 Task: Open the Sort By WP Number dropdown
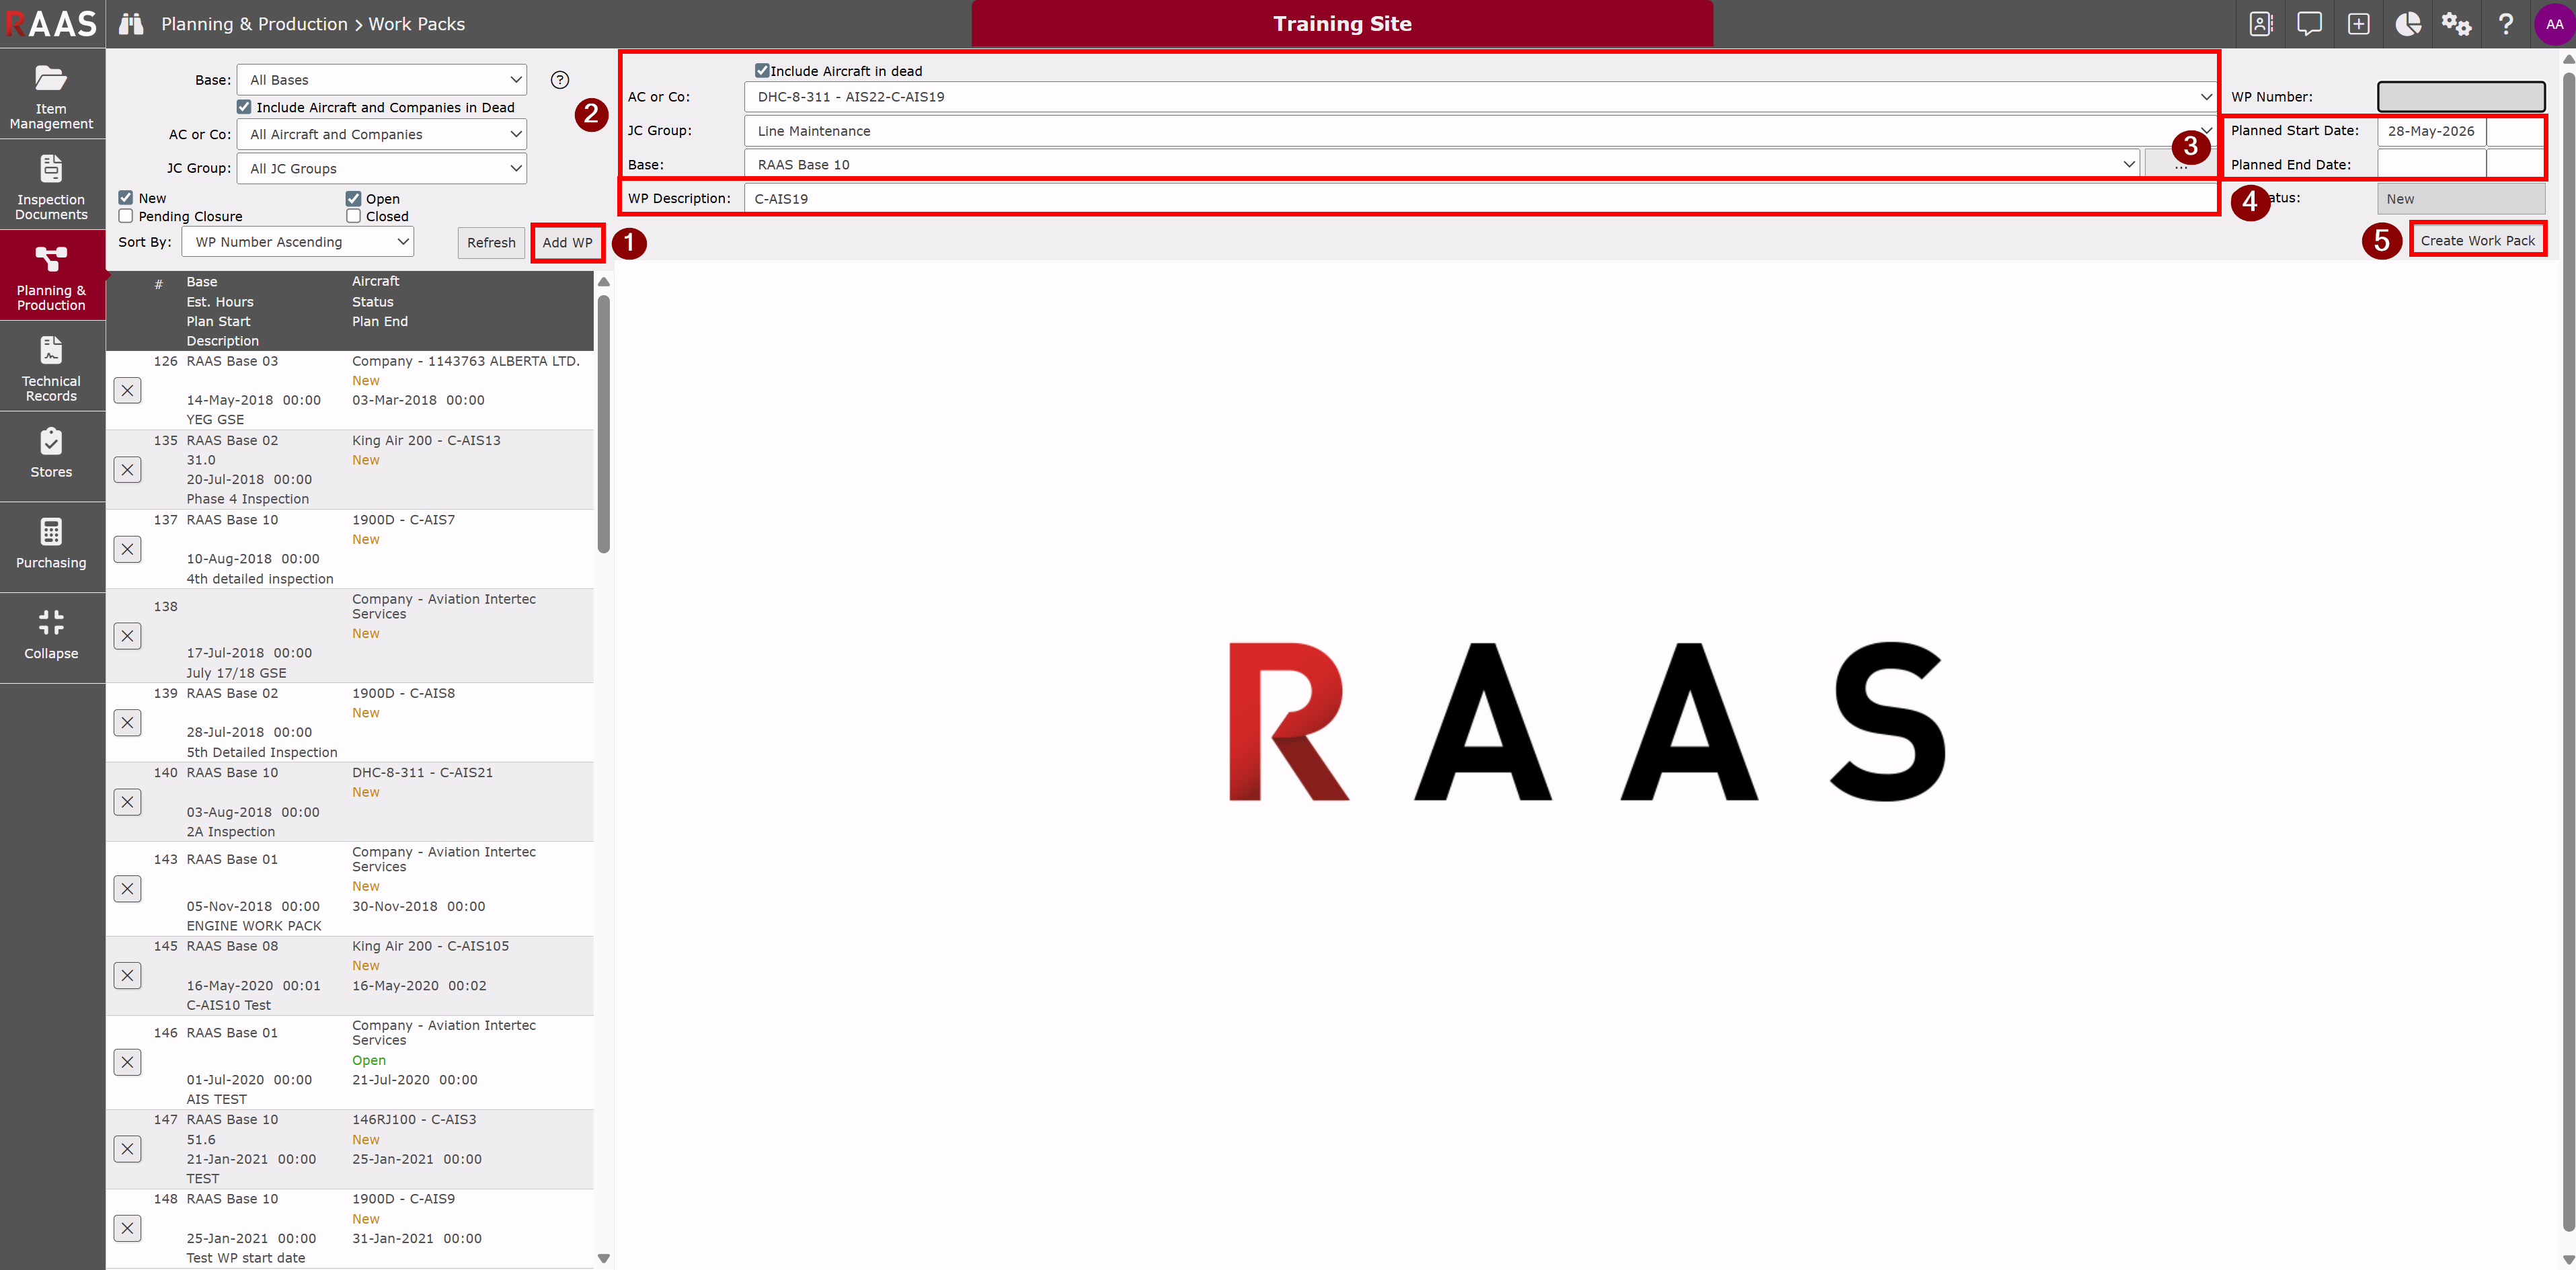[x=298, y=242]
